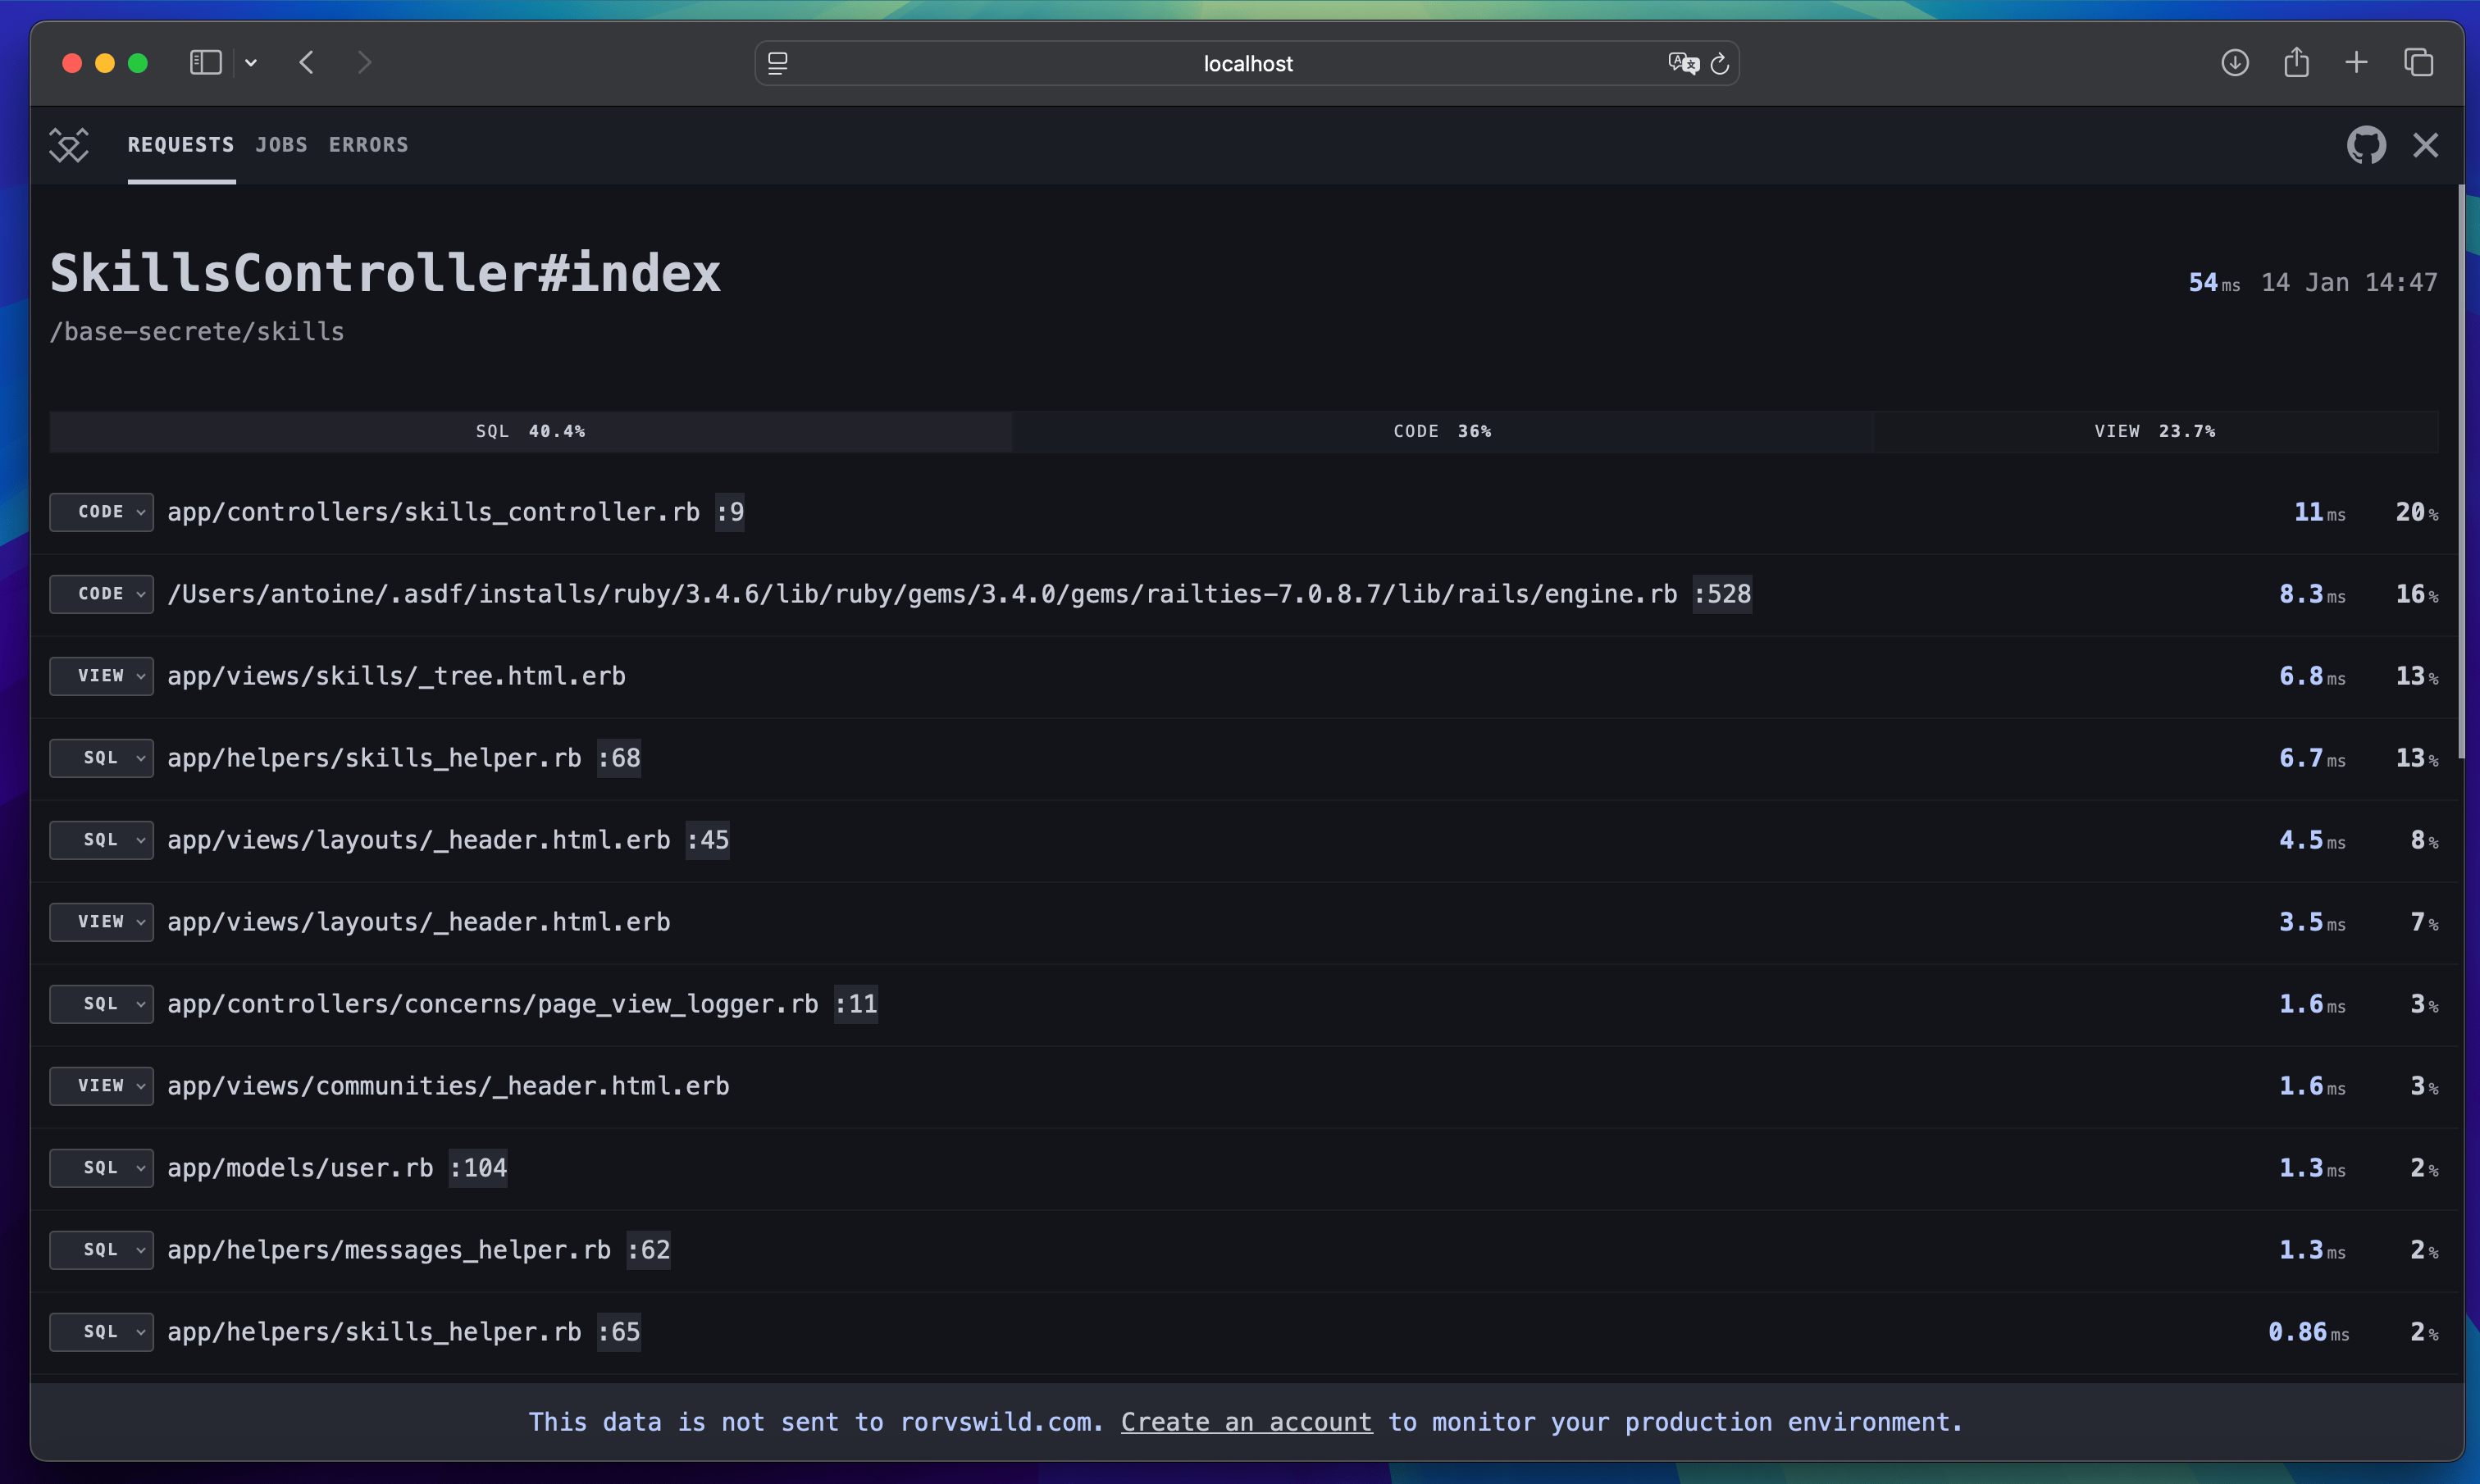Image resolution: width=2480 pixels, height=1484 pixels.
Task: Switch to the ERRORS tab
Action: tap(369, 145)
